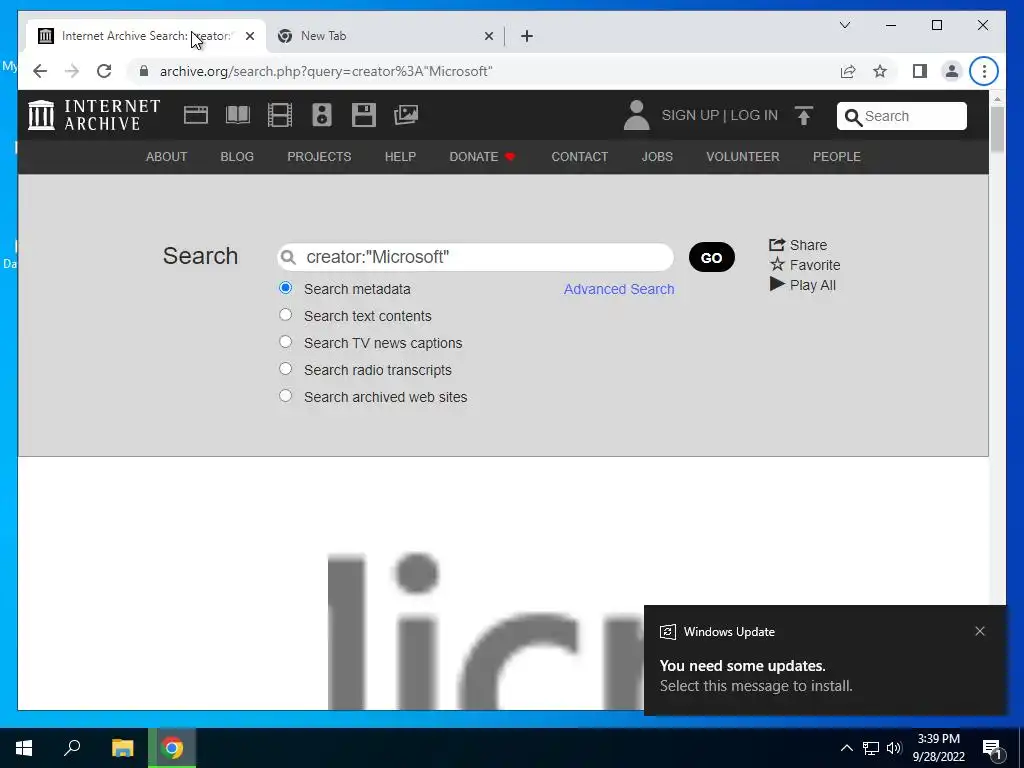Switch to the Internet Archive Search tab
The width and height of the screenshot is (1024, 768).
point(146,36)
